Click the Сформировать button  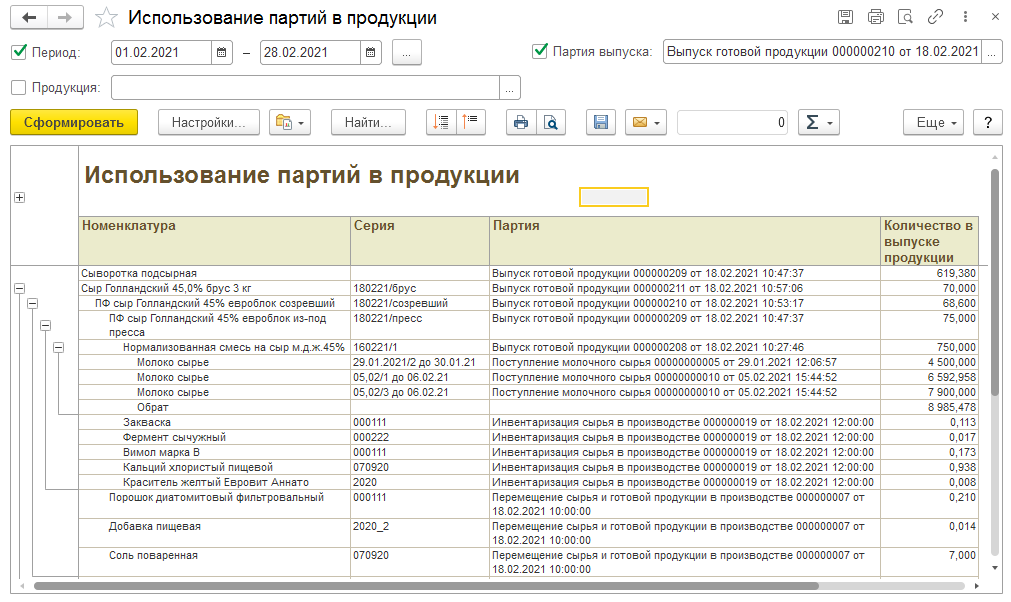click(x=74, y=122)
